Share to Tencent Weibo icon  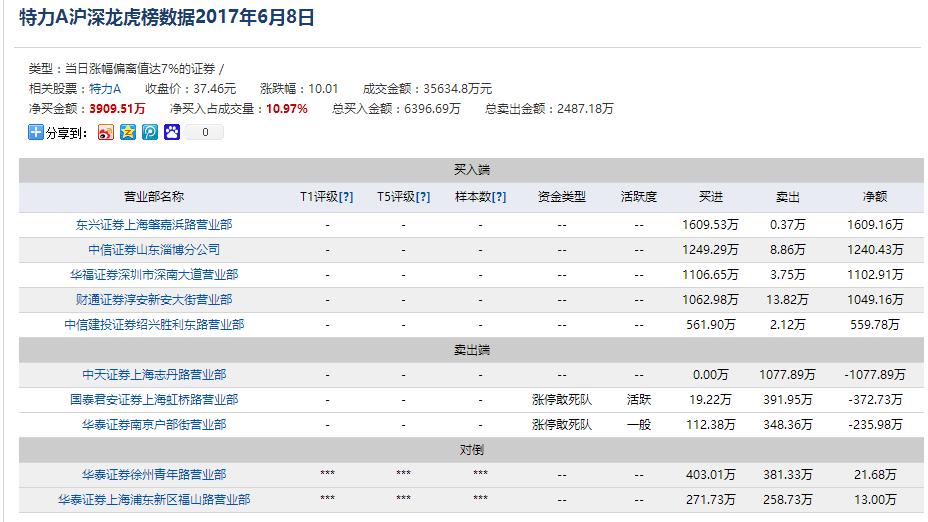pos(150,132)
